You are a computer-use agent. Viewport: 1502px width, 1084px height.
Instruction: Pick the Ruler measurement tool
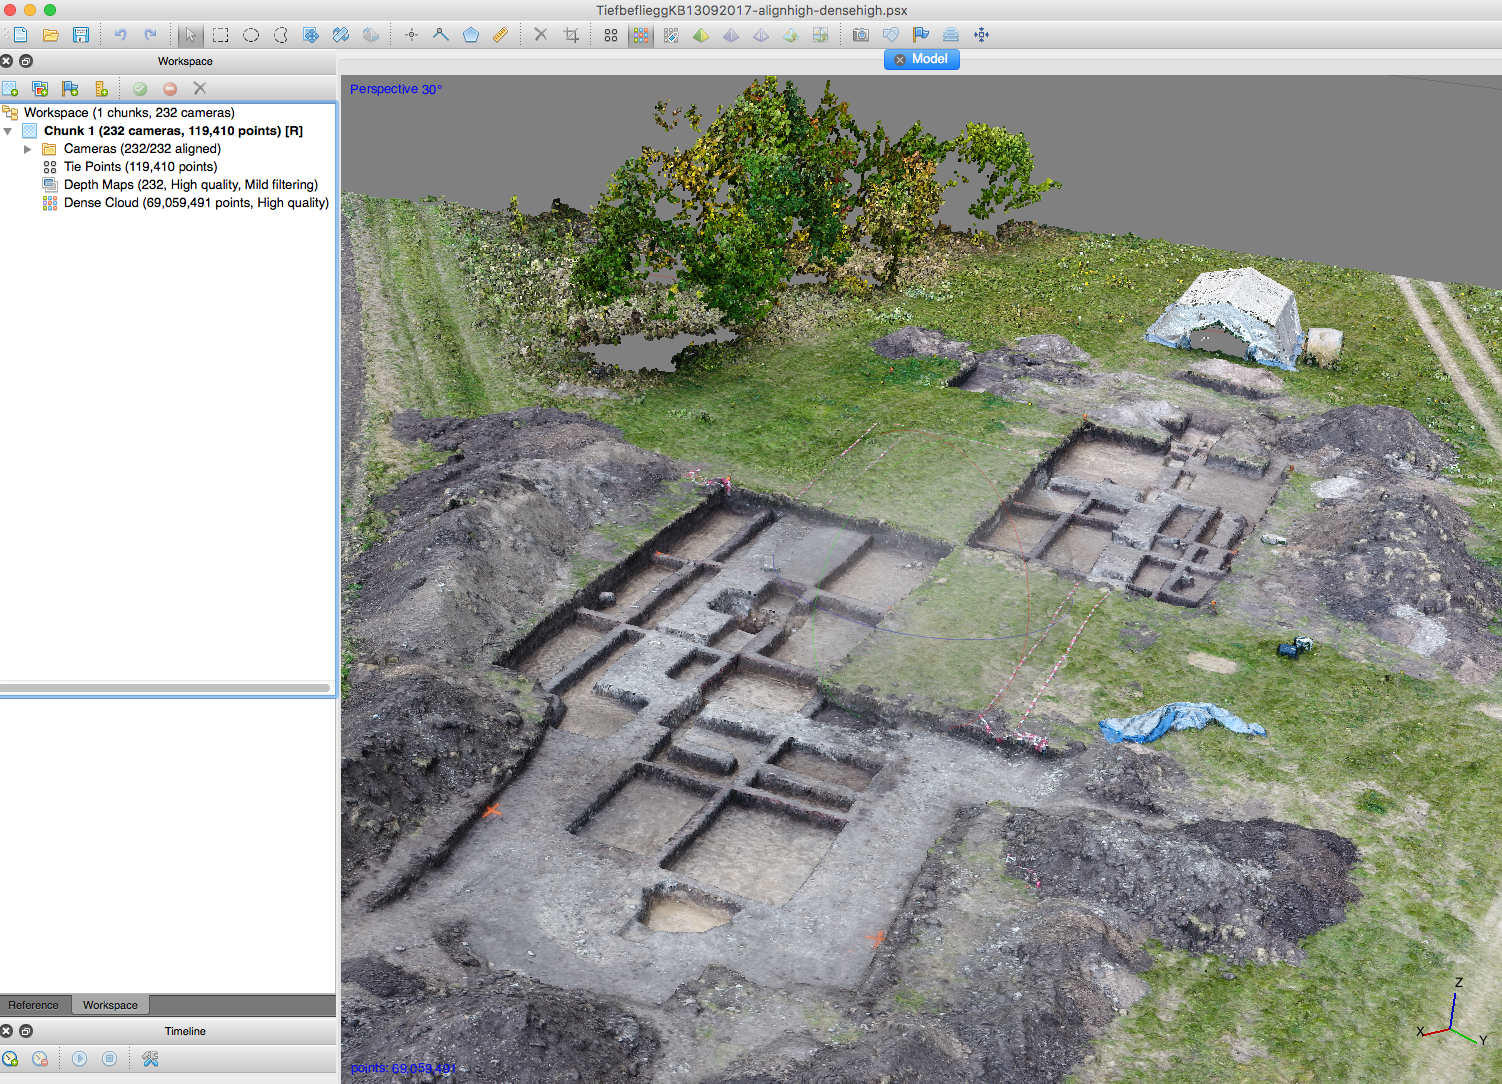coord(500,35)
